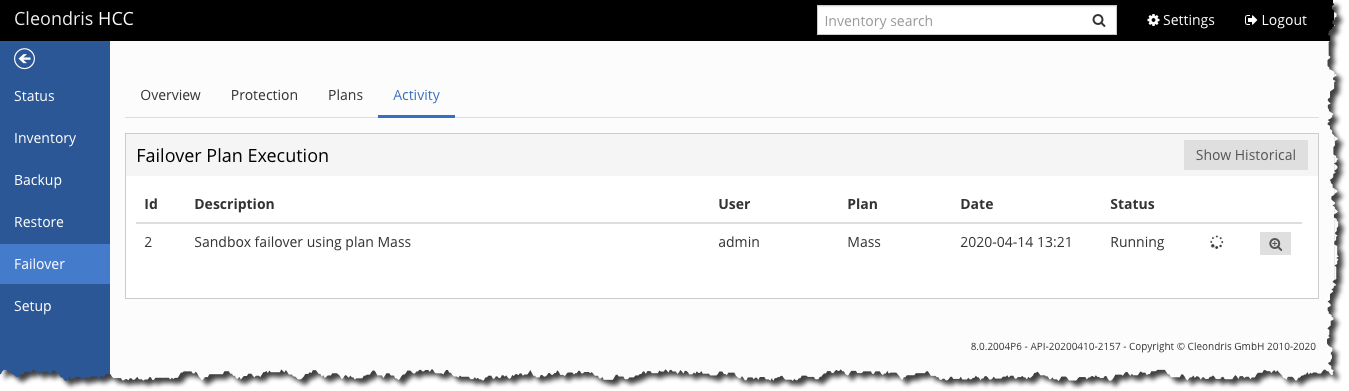Select the Plans tab
The width and height of the screenshot is (1349, 391).
(345, 95)
